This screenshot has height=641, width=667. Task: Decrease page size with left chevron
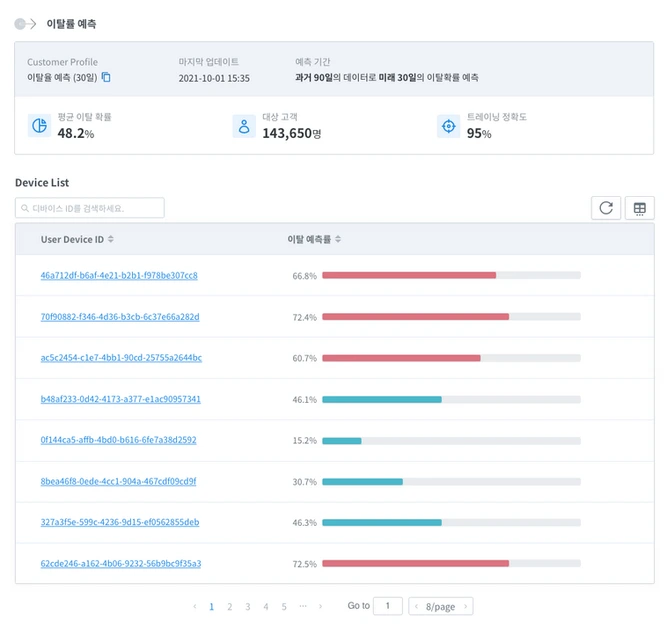pyautogui.click(x=416, y=606)
